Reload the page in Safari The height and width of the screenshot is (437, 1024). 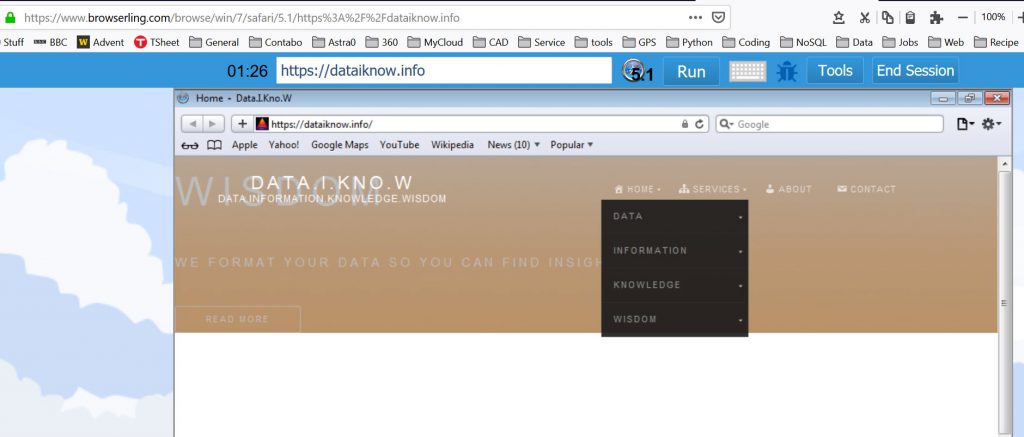(x=700, y=124)
